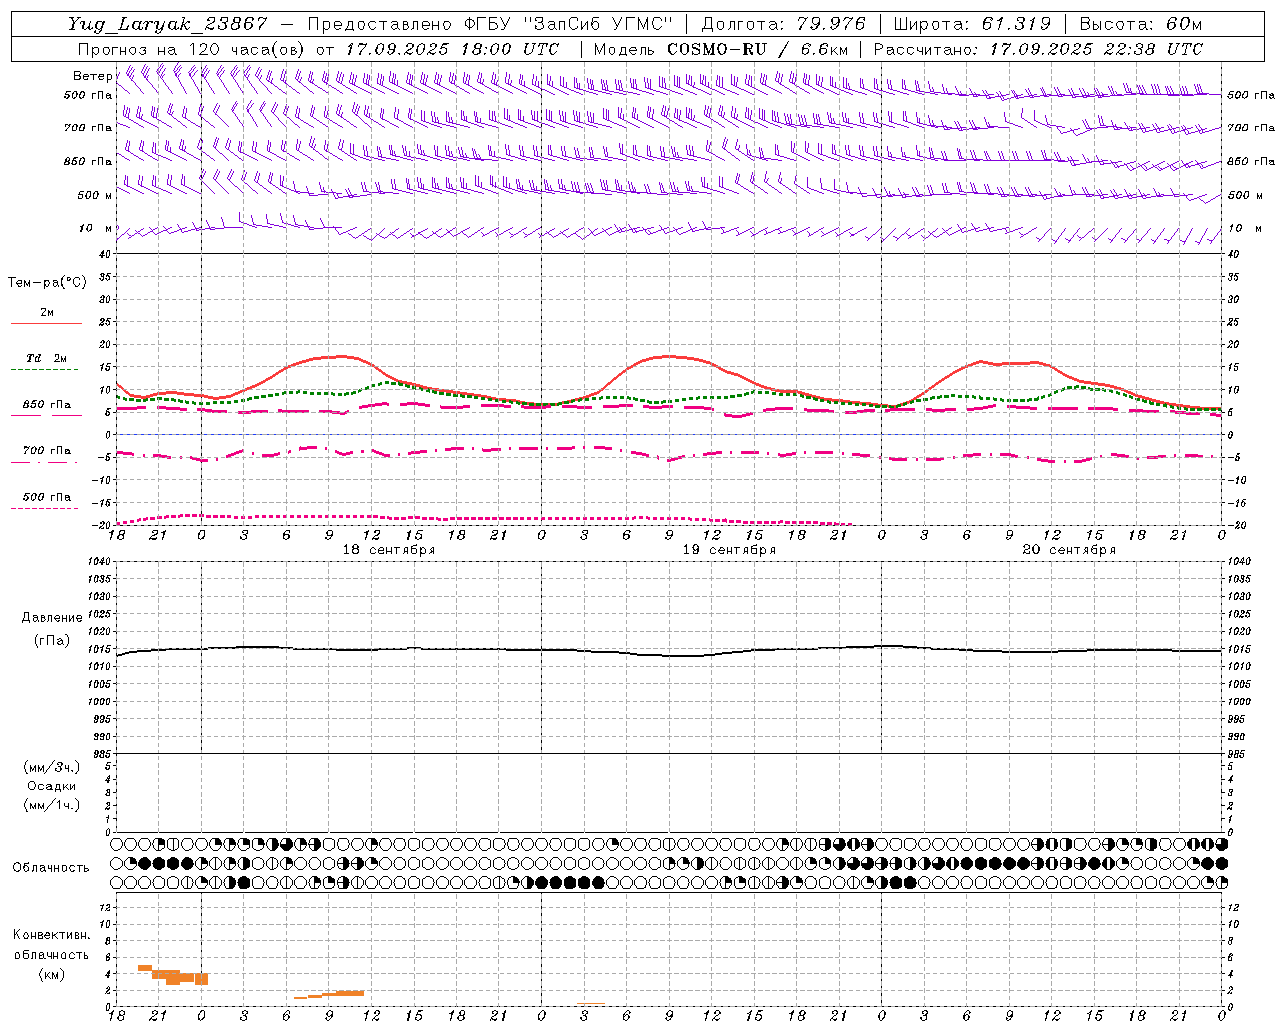The image size is (1280, 1024).
Task: Click the (мм/1ч.) precipitation unit label
Action: coord(52,805)
